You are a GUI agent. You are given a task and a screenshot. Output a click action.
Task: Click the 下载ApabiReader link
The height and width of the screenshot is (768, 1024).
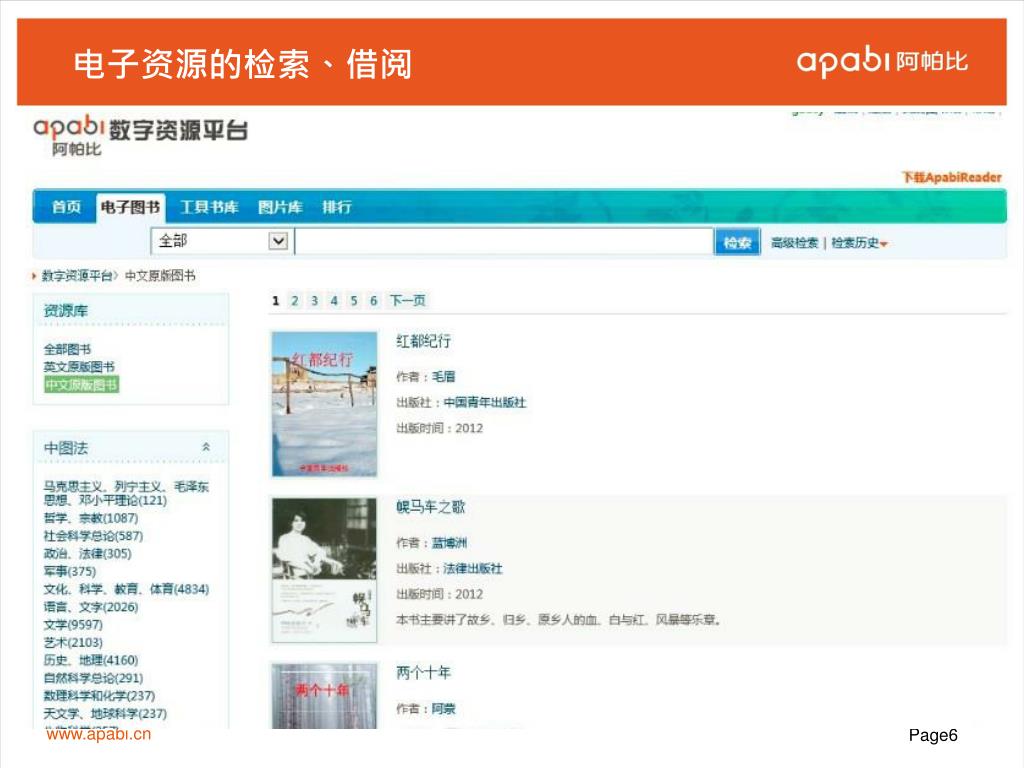[952, 177]
